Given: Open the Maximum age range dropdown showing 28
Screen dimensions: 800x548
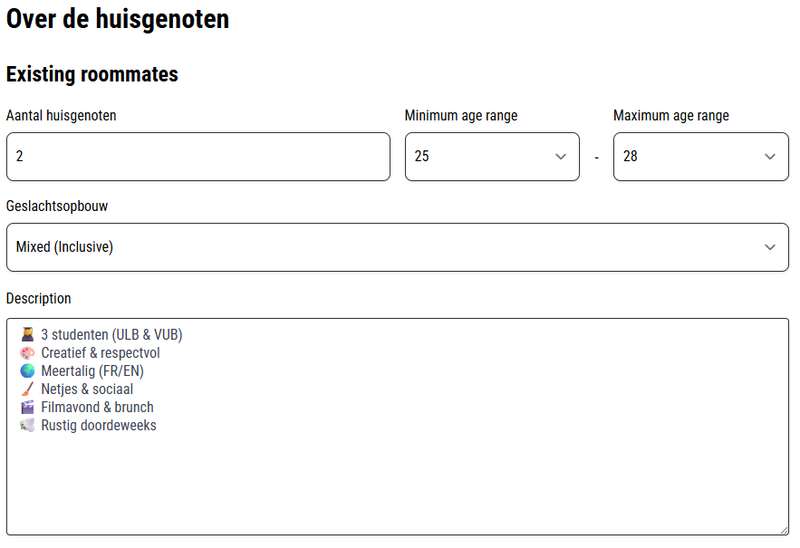Looking at the screenshot, I should pyautogui.click(x=701, y=157).
